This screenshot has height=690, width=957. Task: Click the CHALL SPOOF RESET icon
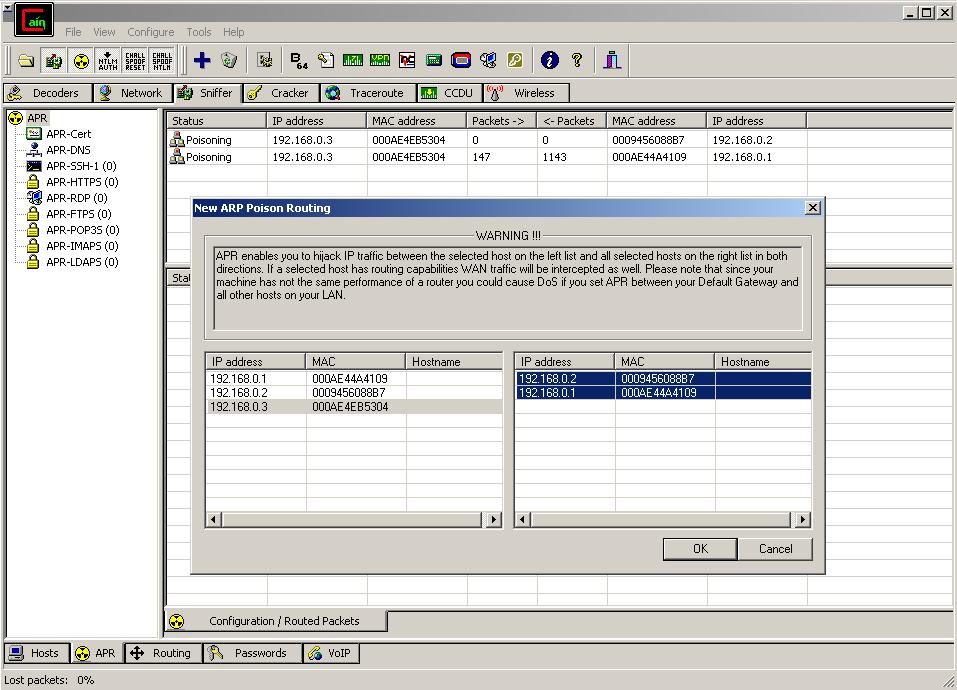135,60
